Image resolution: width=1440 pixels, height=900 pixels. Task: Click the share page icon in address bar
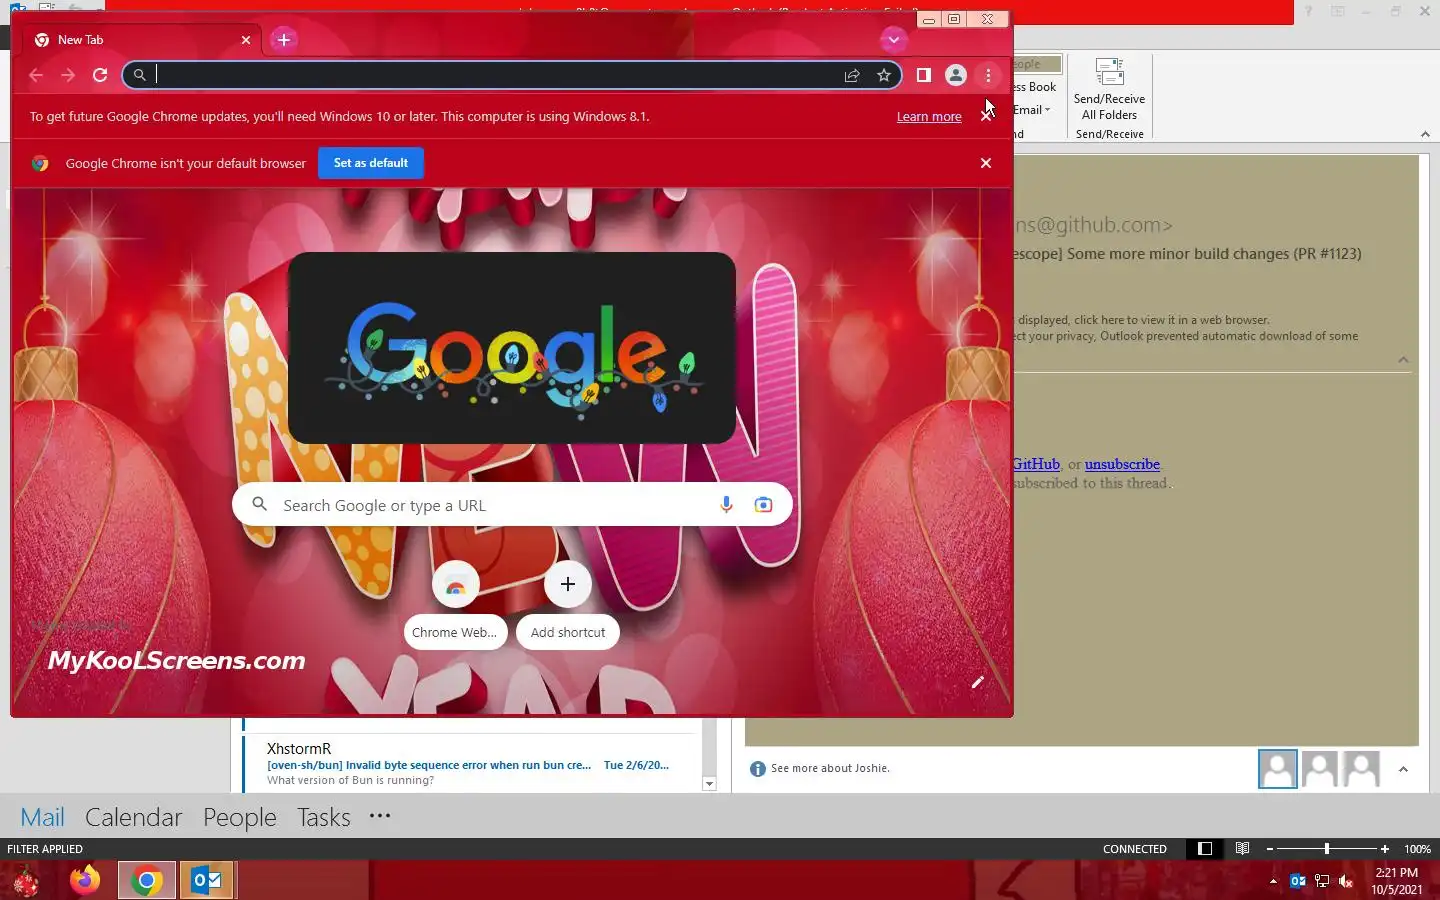[852, 75]
